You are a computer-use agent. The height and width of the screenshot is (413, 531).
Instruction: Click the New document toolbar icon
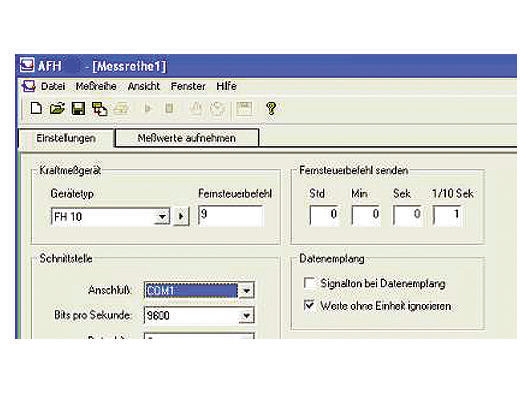point(36,109)
